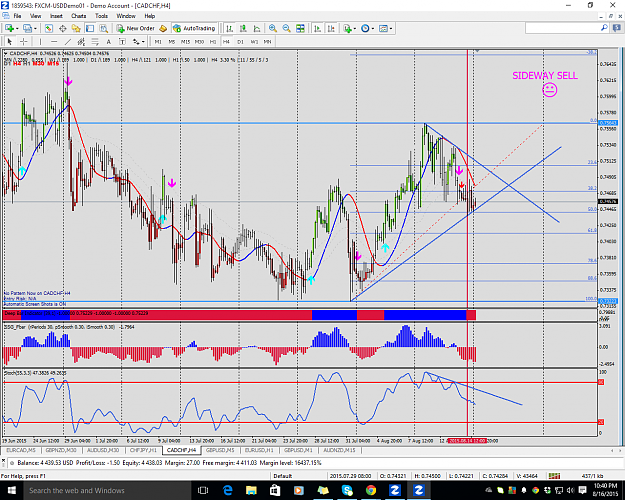Zoom out on the chart

286,28
